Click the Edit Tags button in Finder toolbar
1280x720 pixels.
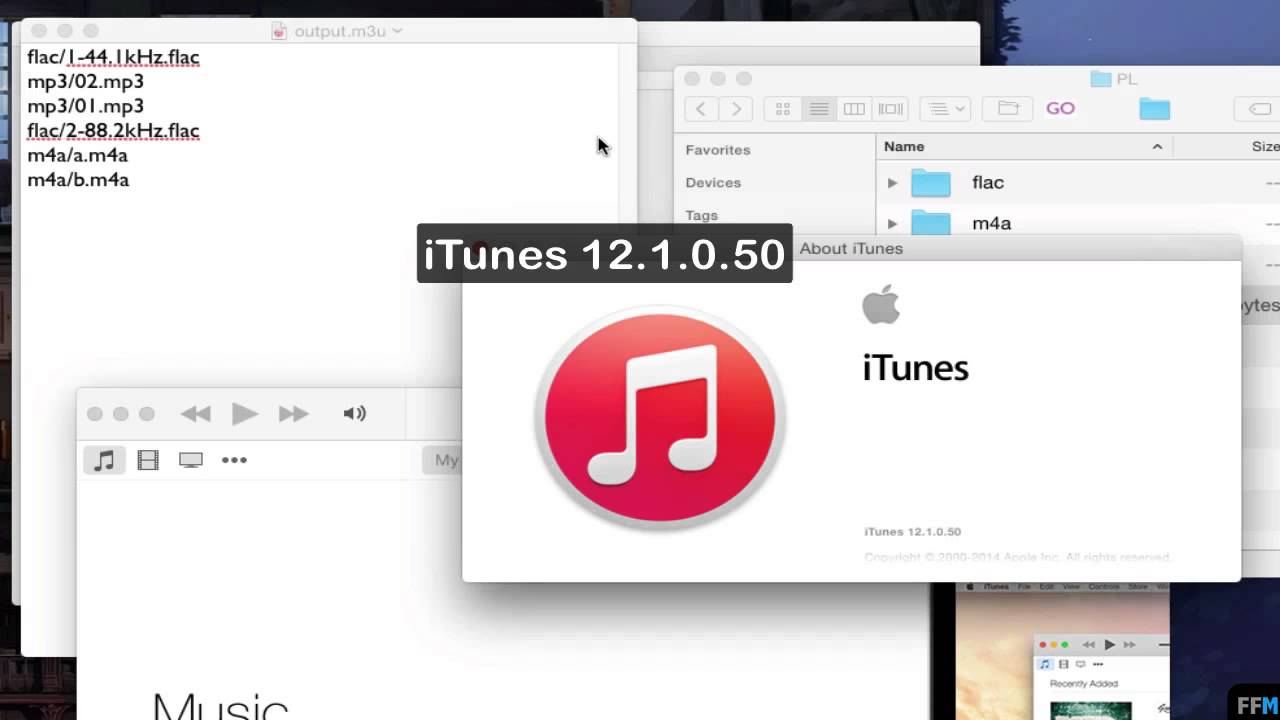[x=1258, y=109]
